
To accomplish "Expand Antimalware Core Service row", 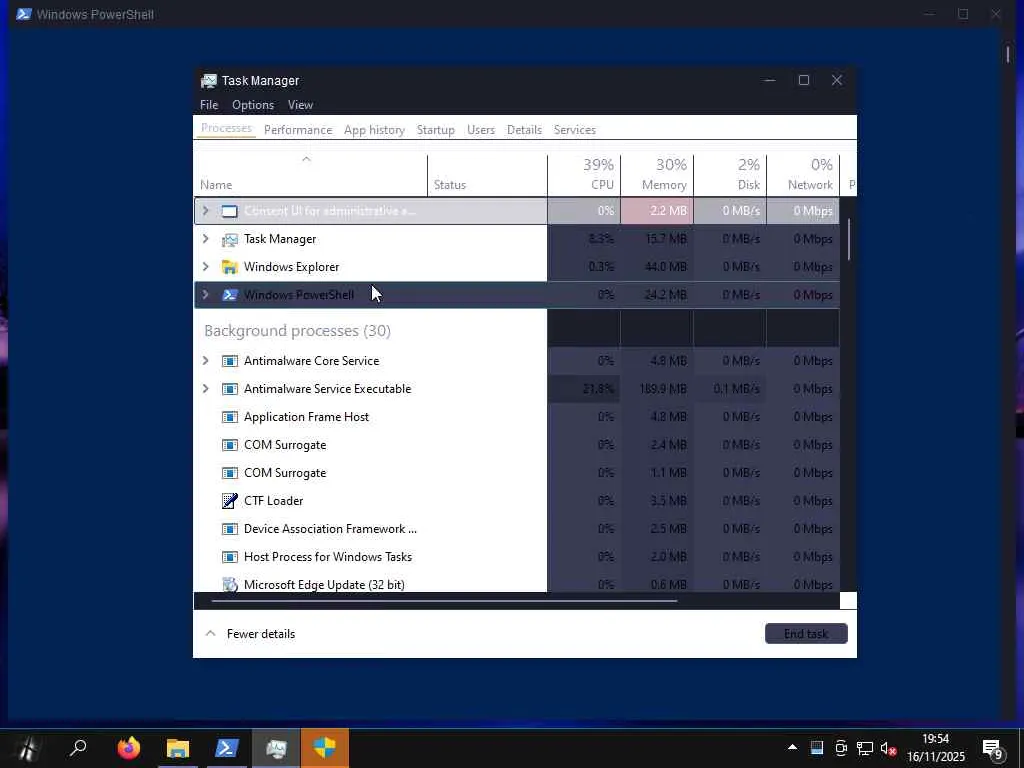I will click(x=206, y=360).
